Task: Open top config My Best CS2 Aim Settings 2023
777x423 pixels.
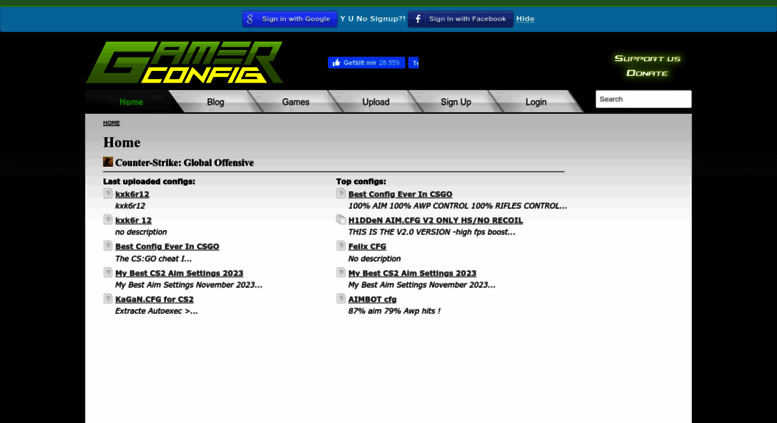Action: coord(412,273)
